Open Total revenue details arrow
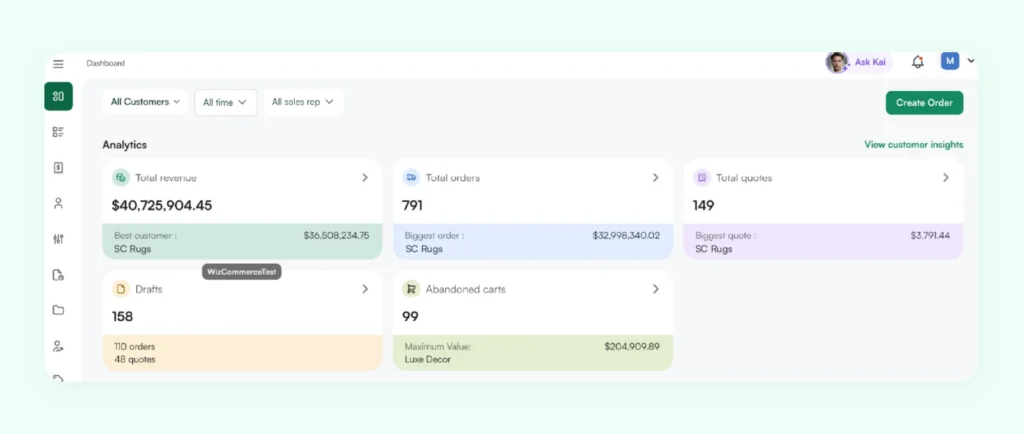Image resolution: width=1024 pixels, height=434 pixels. pos(365,178)
